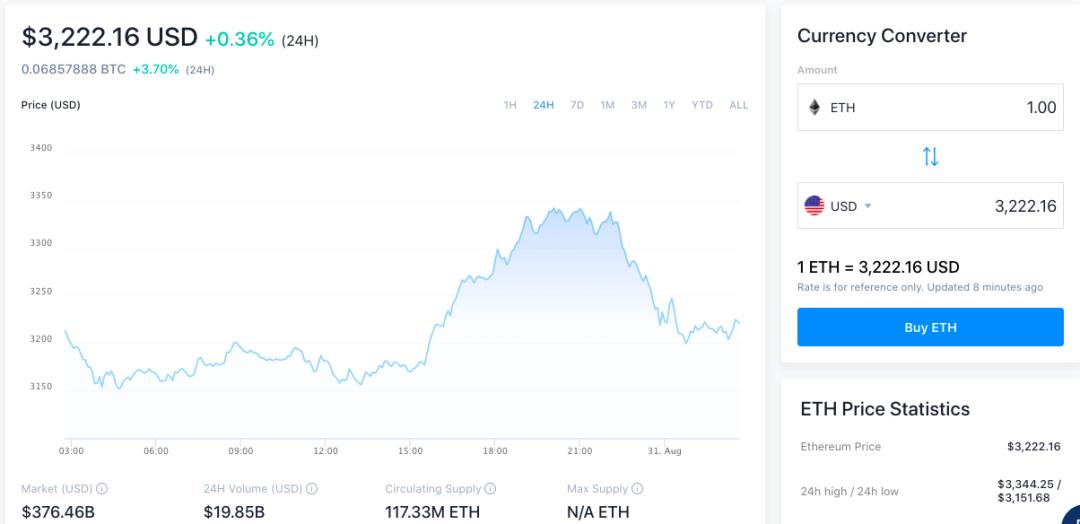Image resolution: width=1080 pixels, height=524 pixels.
Task: Click the ETH amount input field
Action: (960, 107)
